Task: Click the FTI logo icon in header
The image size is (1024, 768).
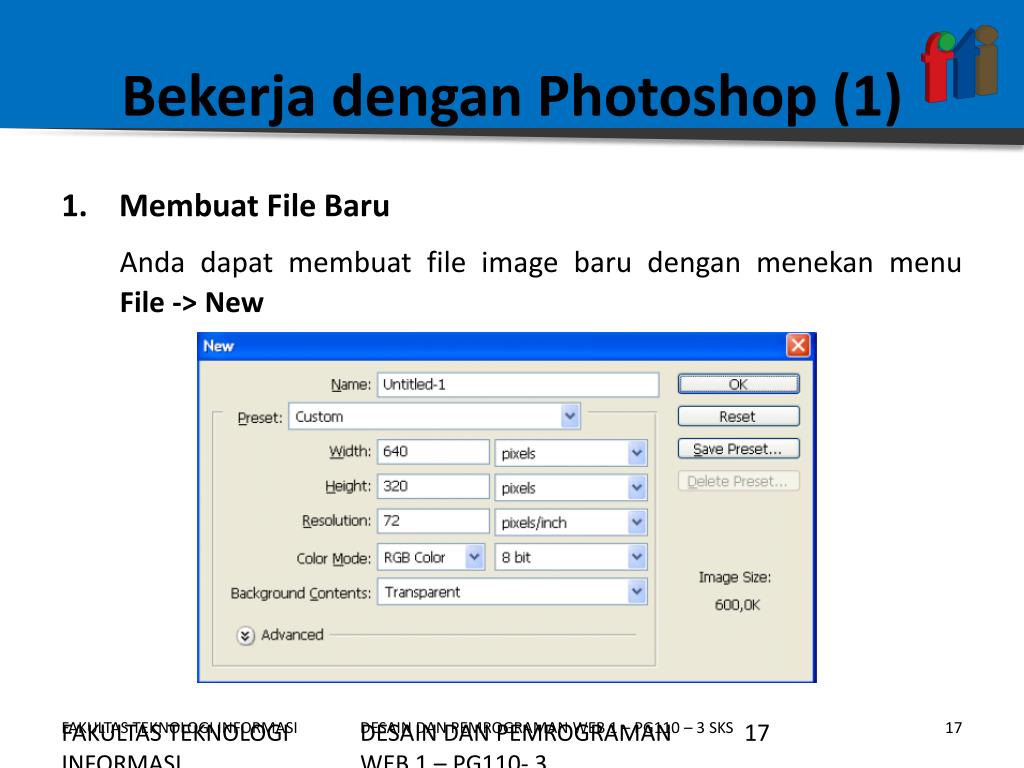Action: [x=960, y=64]
